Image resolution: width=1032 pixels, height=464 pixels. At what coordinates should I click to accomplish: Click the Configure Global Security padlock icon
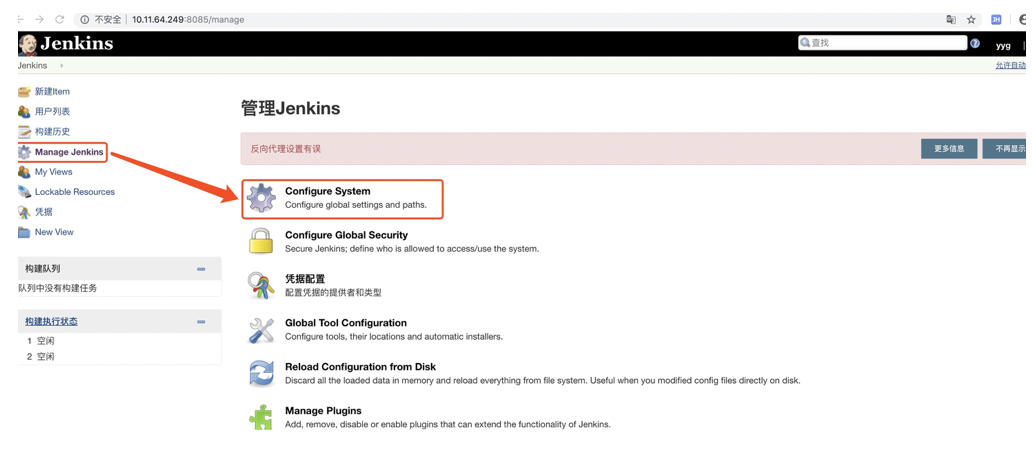click(x=261, y=242)
